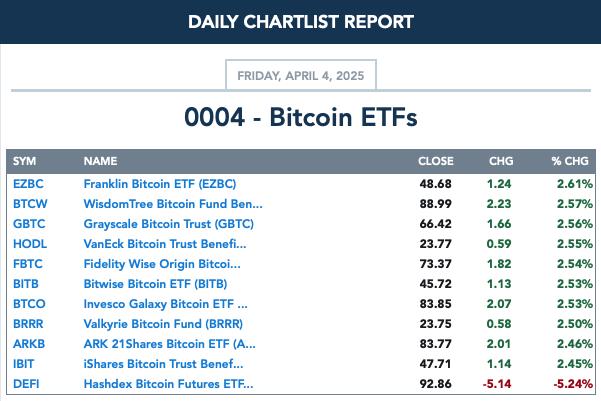Click the ARKB symbol link
The width and height of the screenshot is (601, 401).
29,344
